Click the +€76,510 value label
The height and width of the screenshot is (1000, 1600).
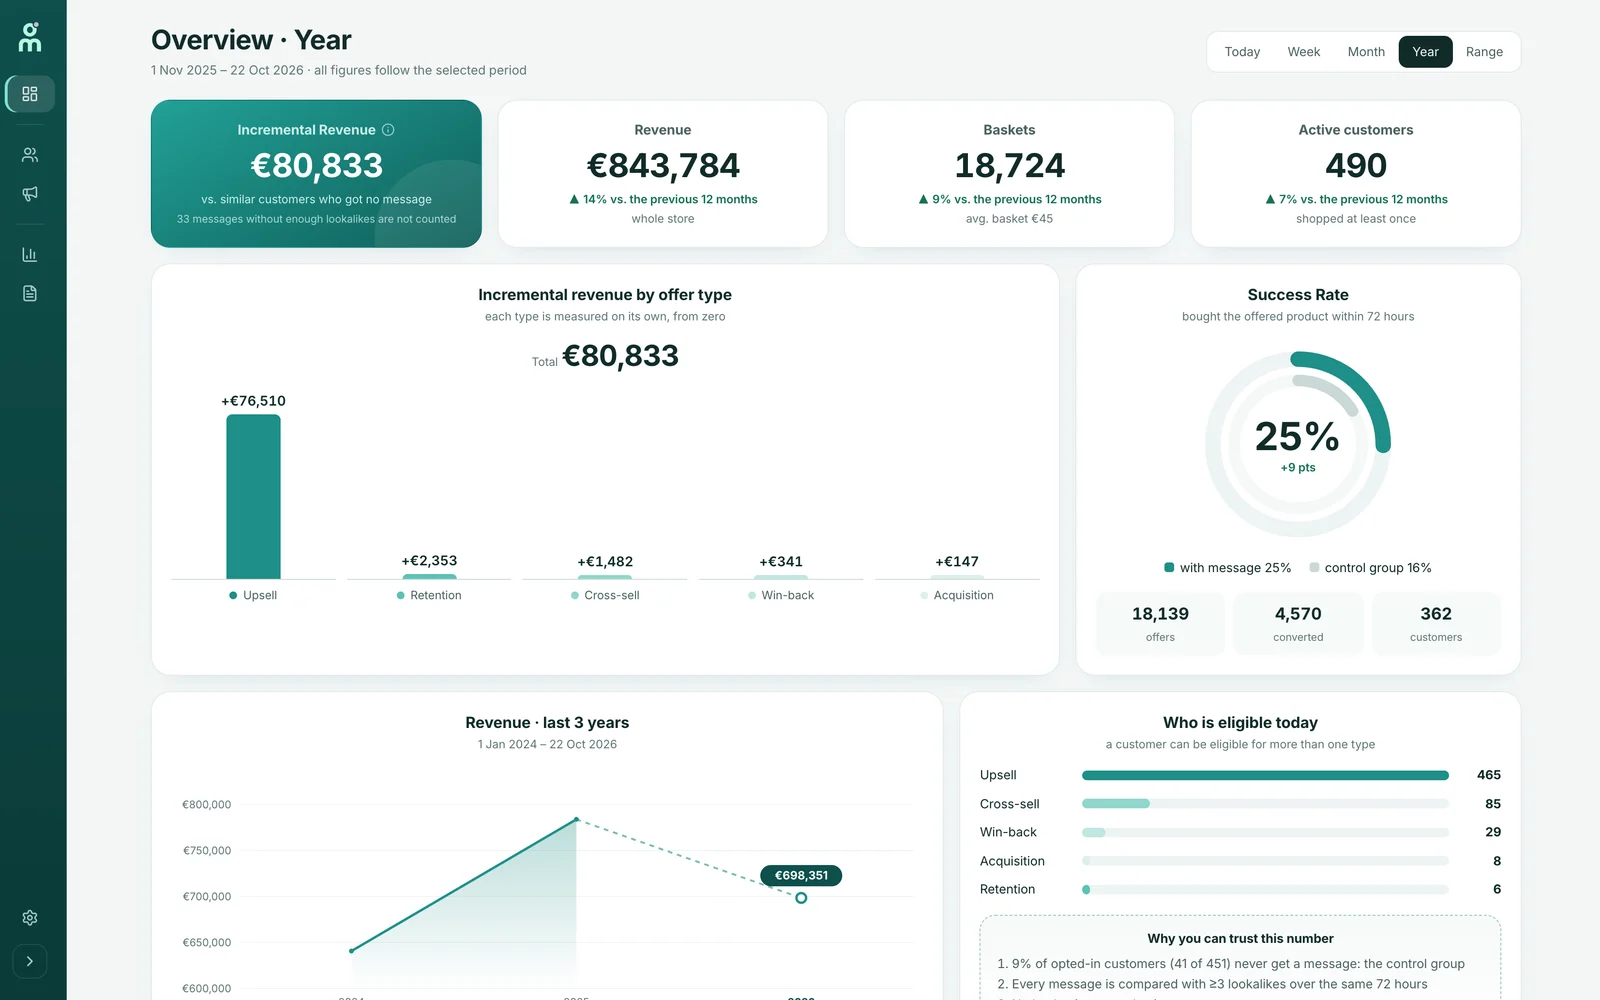[x=253, y=401]
